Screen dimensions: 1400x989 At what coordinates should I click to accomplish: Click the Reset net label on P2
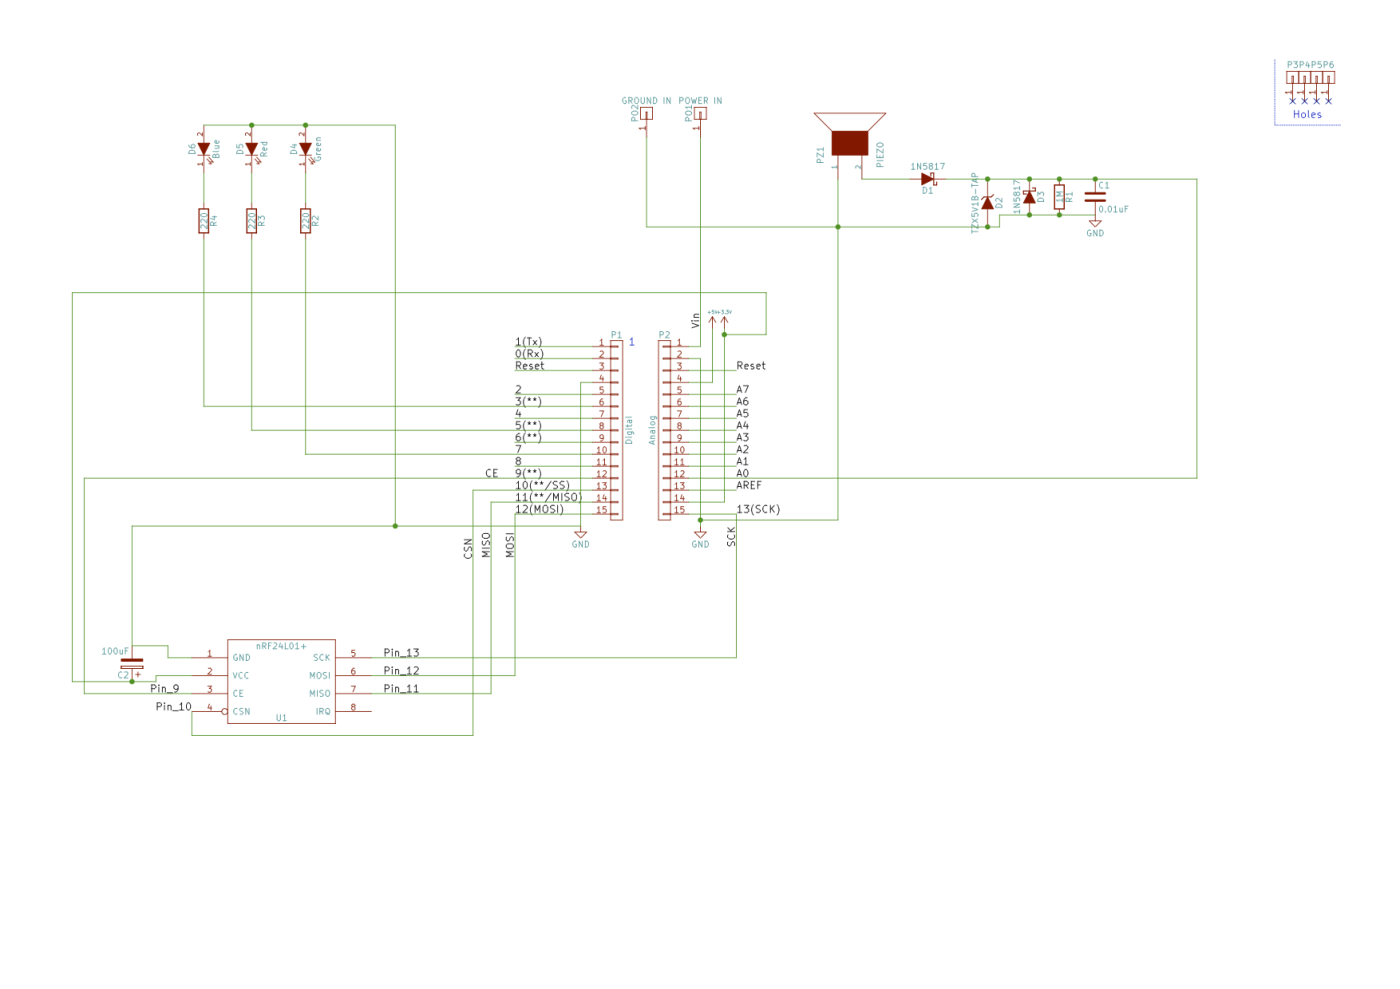coord(751,366)
